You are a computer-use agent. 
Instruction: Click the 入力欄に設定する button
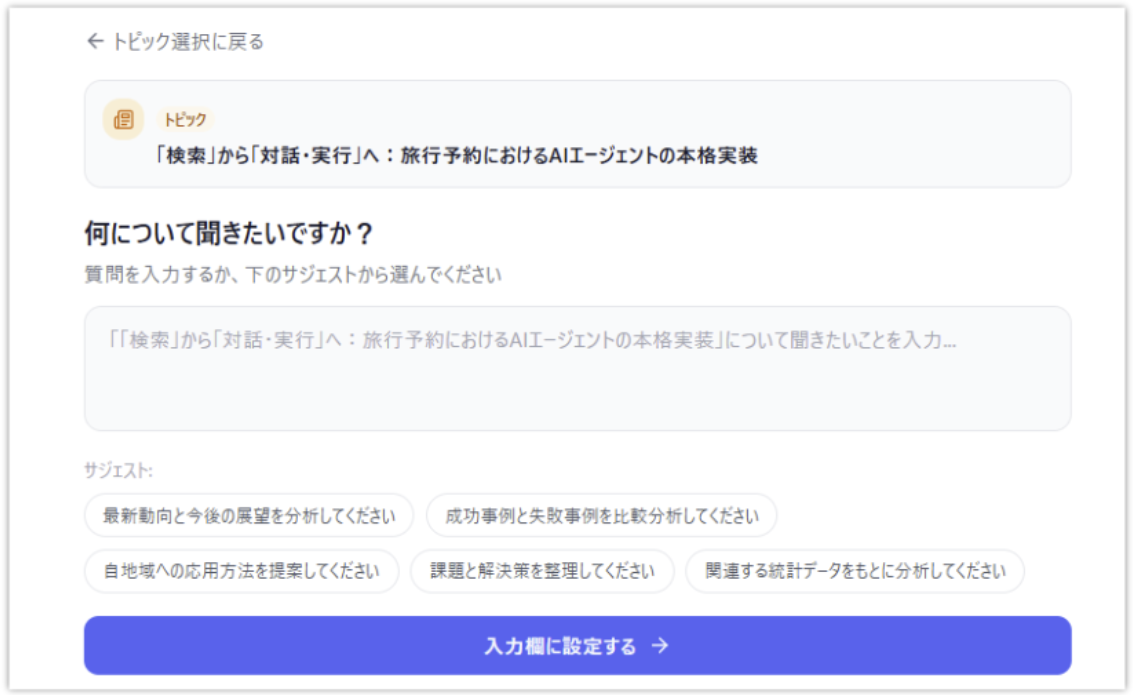pos(577,645)
